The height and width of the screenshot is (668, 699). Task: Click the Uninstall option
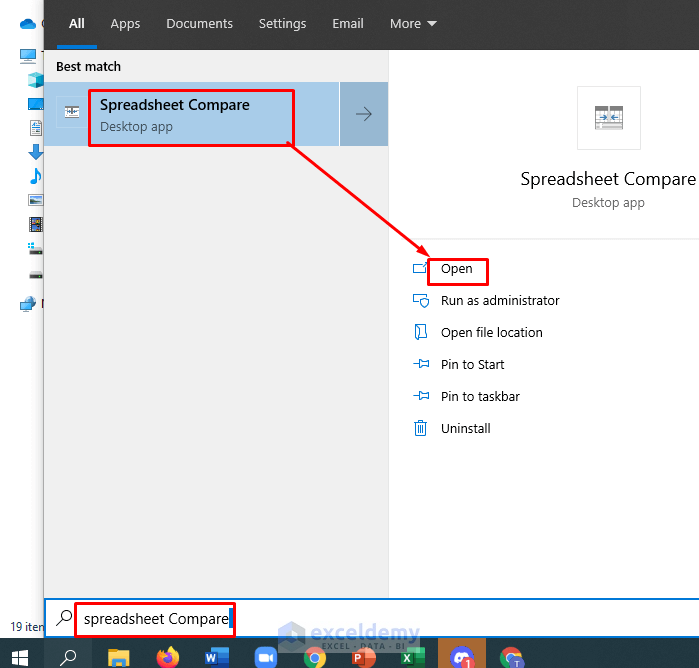(465, 429)
